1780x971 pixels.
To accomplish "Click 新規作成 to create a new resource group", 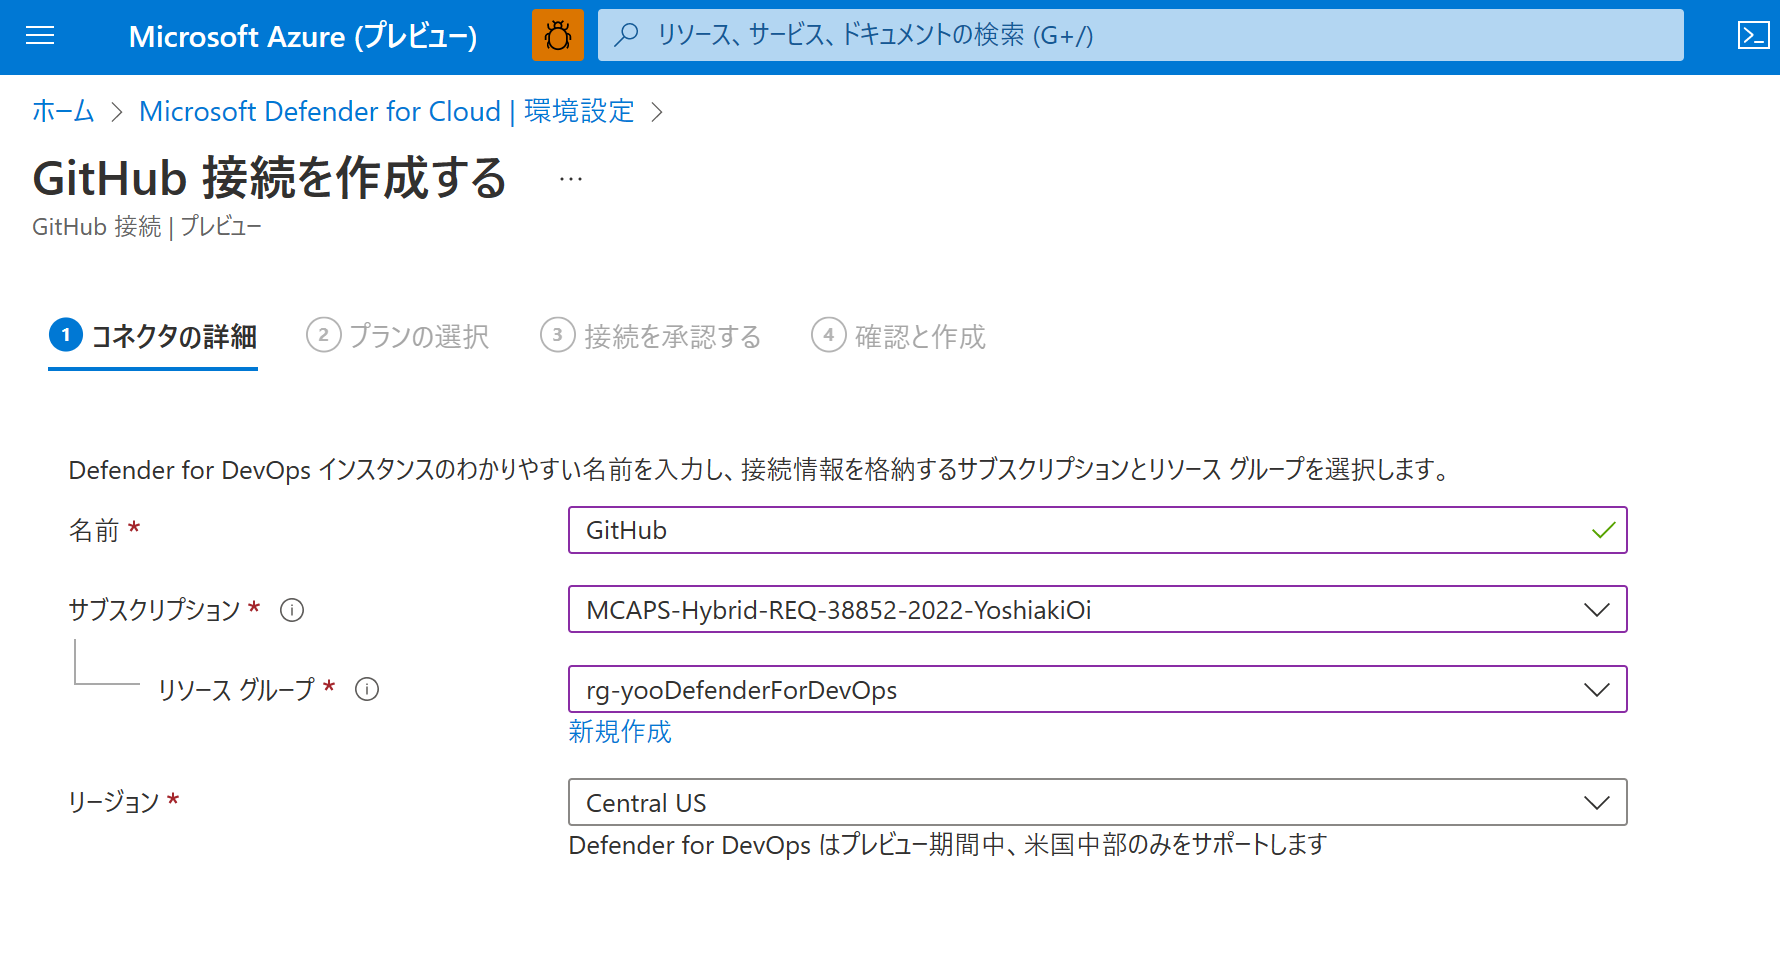I will coord(620,732).
